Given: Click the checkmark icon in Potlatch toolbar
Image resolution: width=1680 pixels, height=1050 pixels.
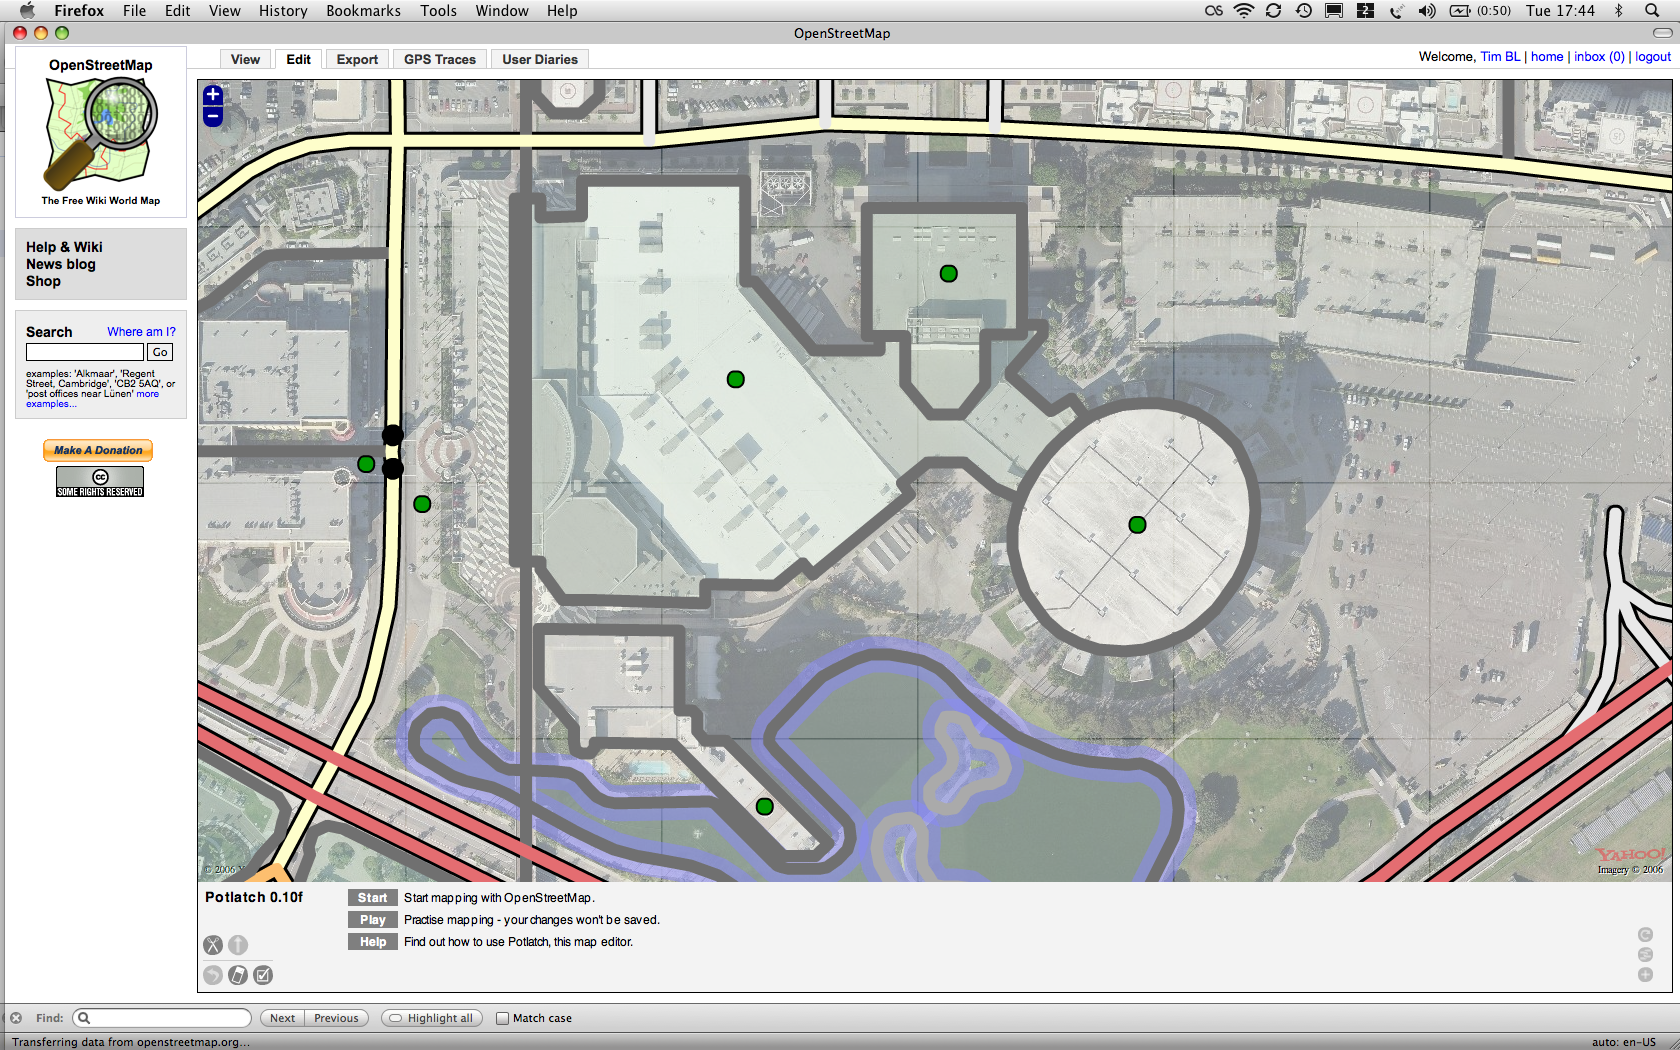Looking at the screenshot, I should coord(263,975).
